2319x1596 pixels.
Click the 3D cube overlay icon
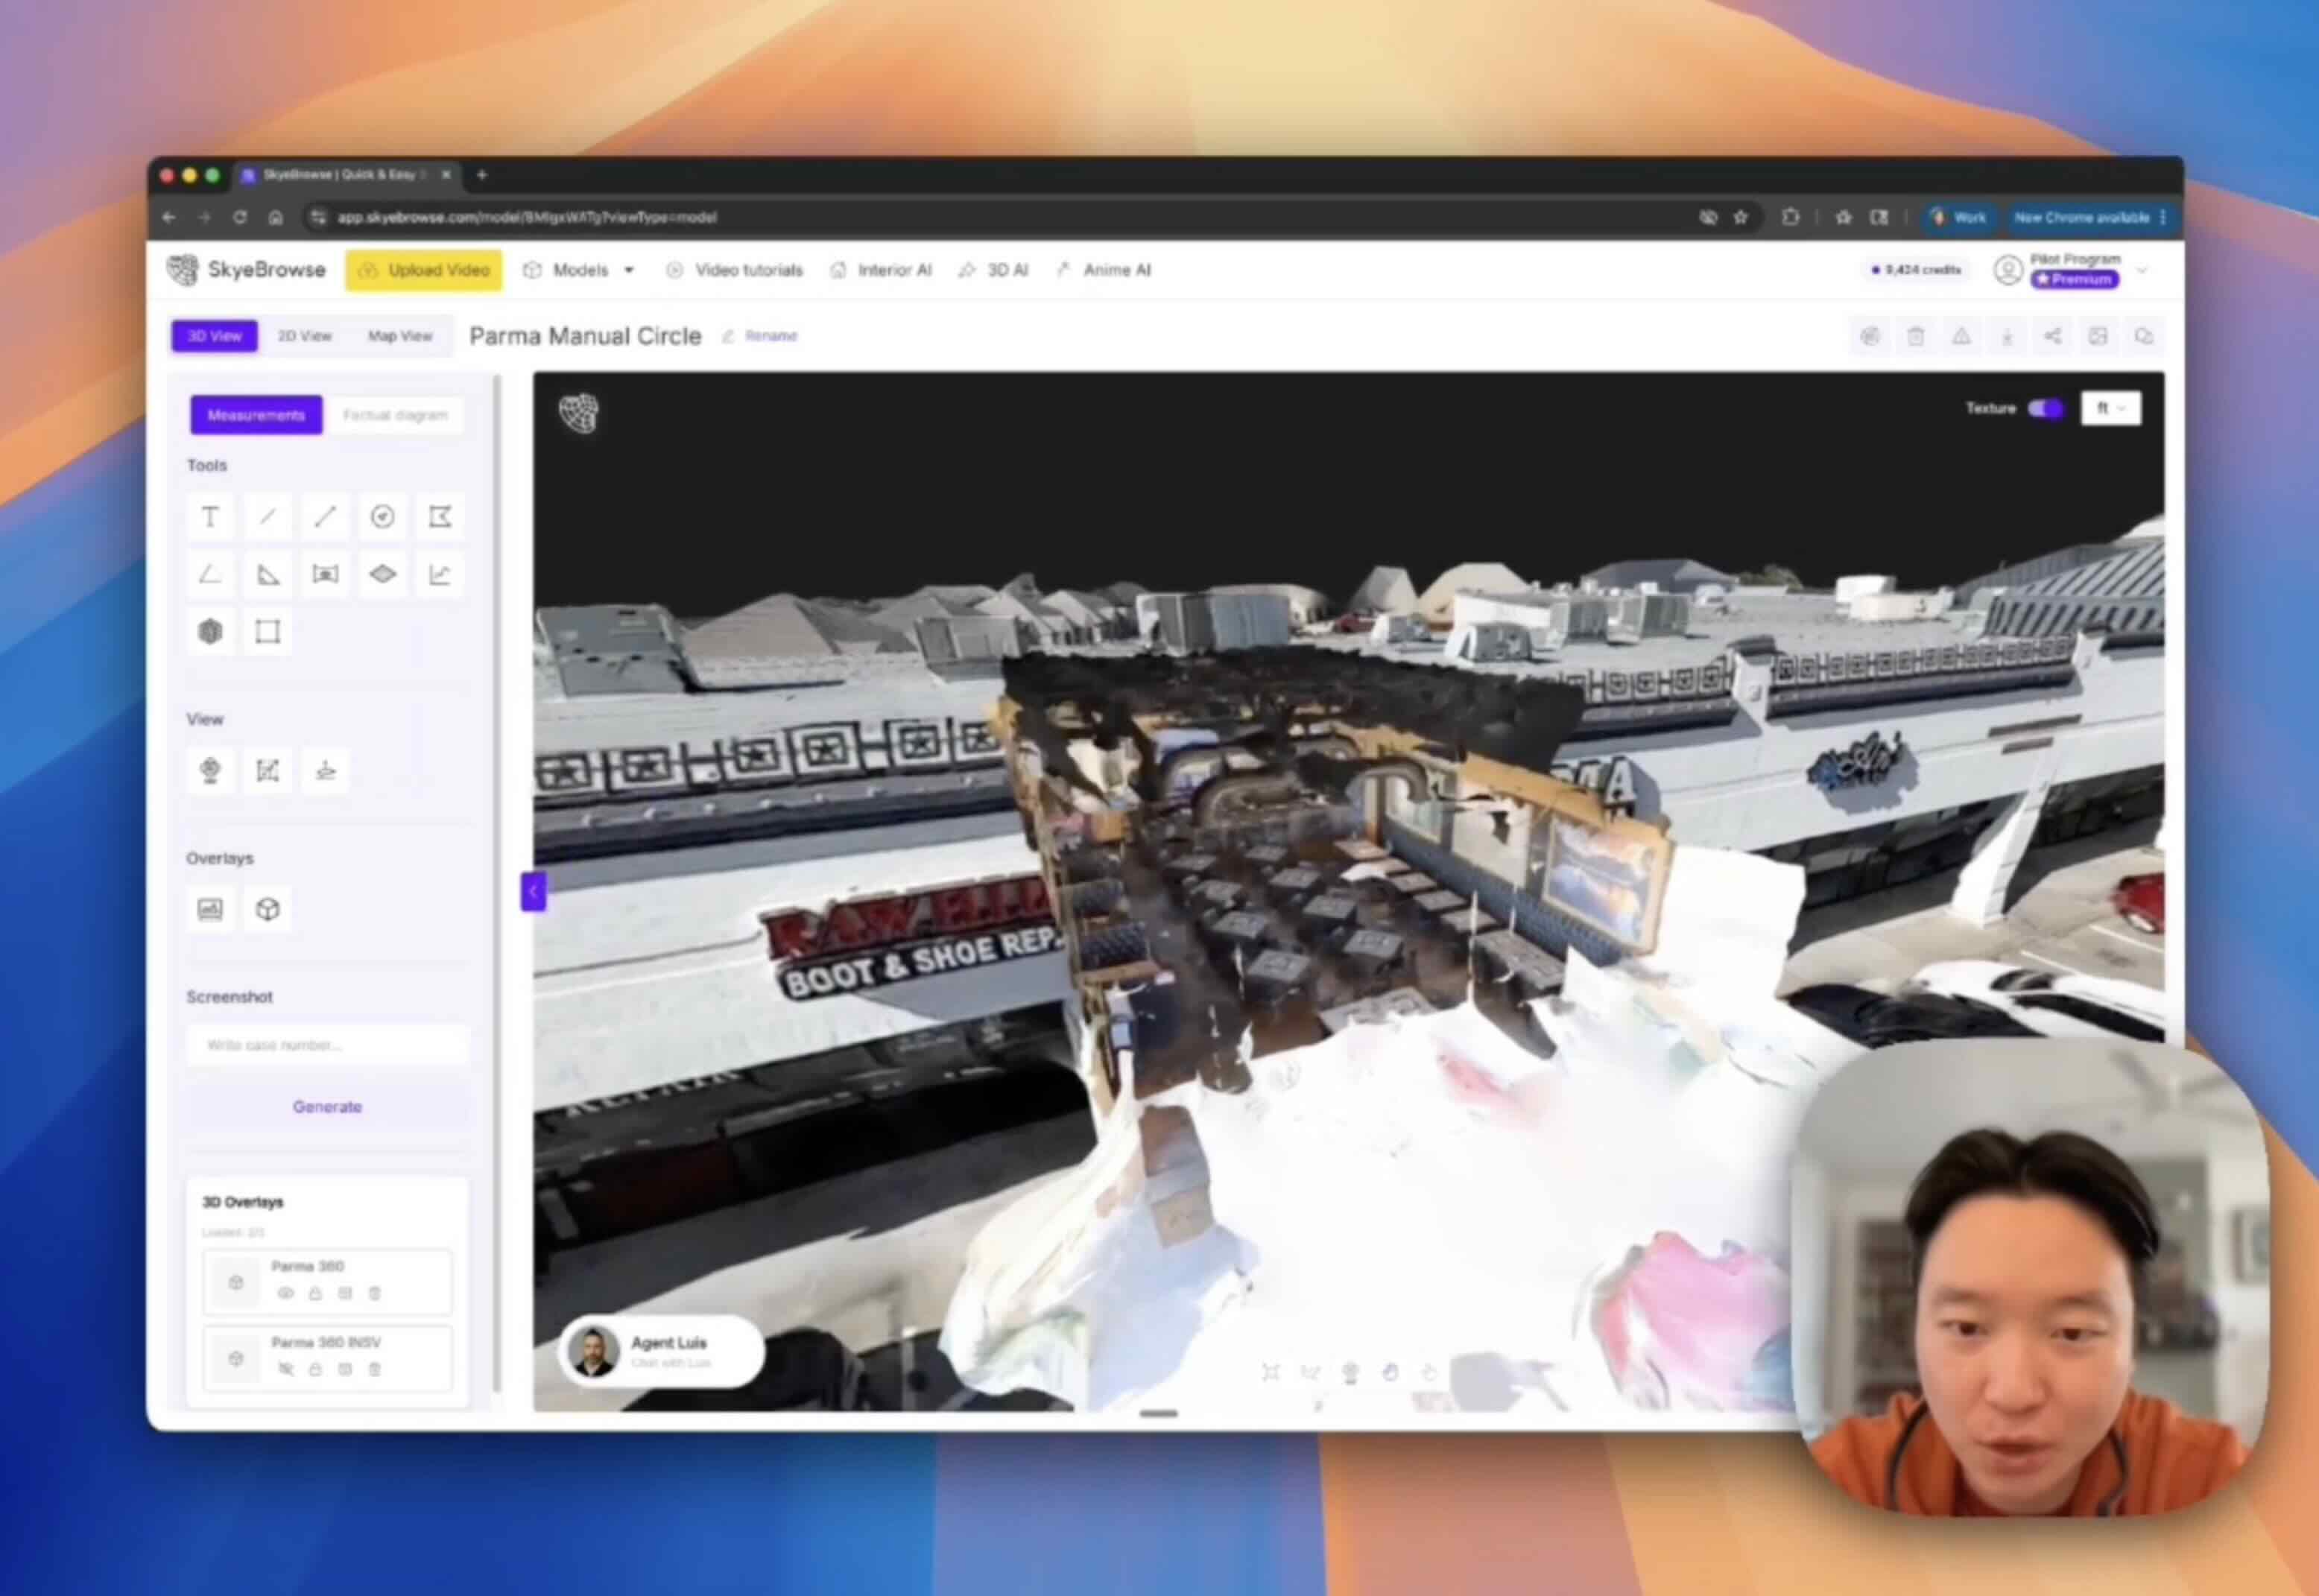pyautogui.click(x=267, y=909)
